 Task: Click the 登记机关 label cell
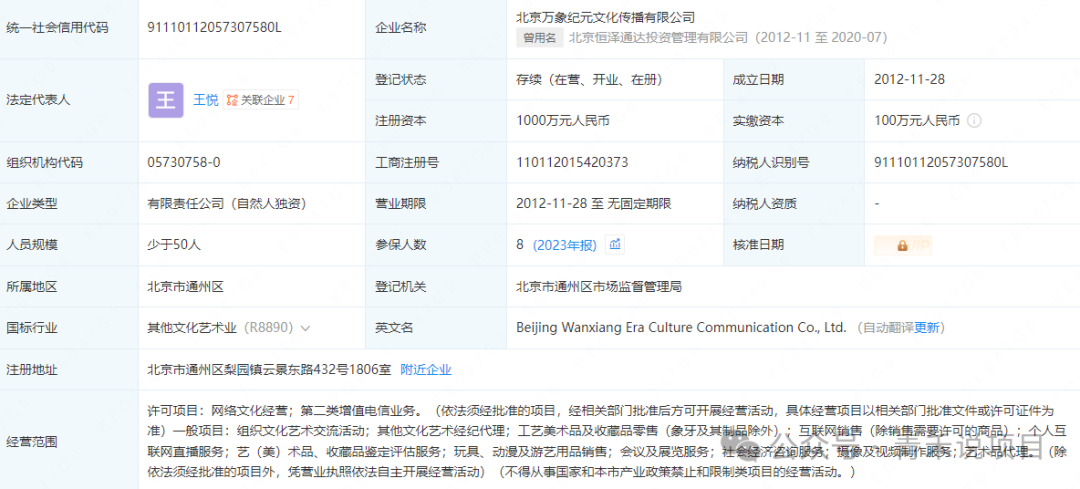pyautogui.click(x=434, y=287)
